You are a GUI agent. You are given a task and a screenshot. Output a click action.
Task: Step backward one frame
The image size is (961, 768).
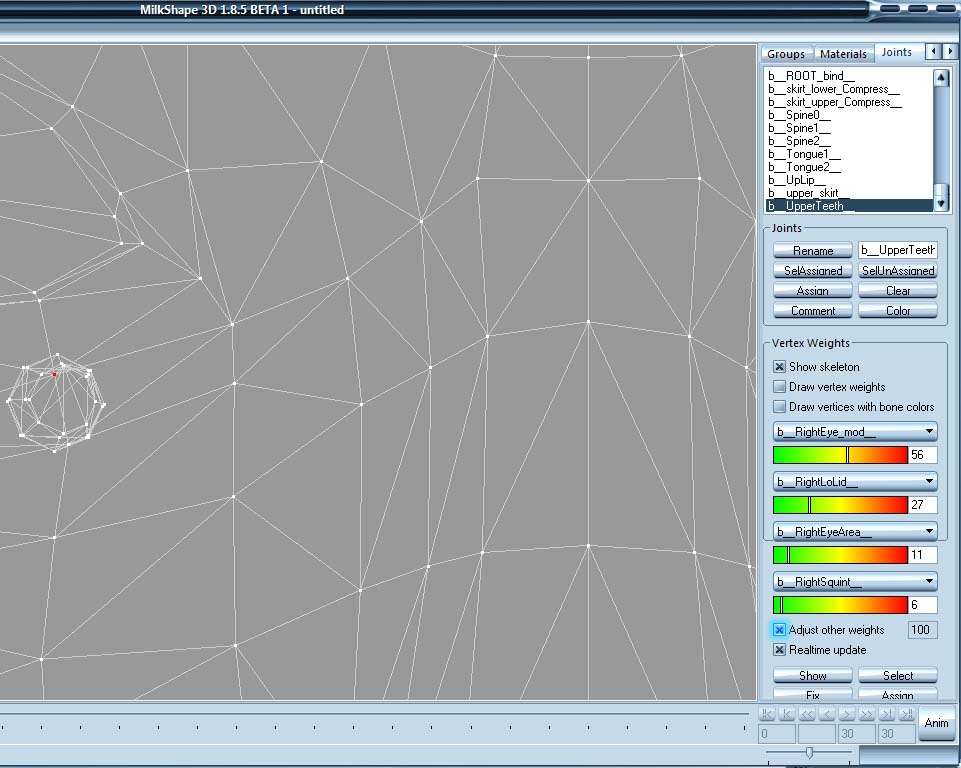[829, 712]
